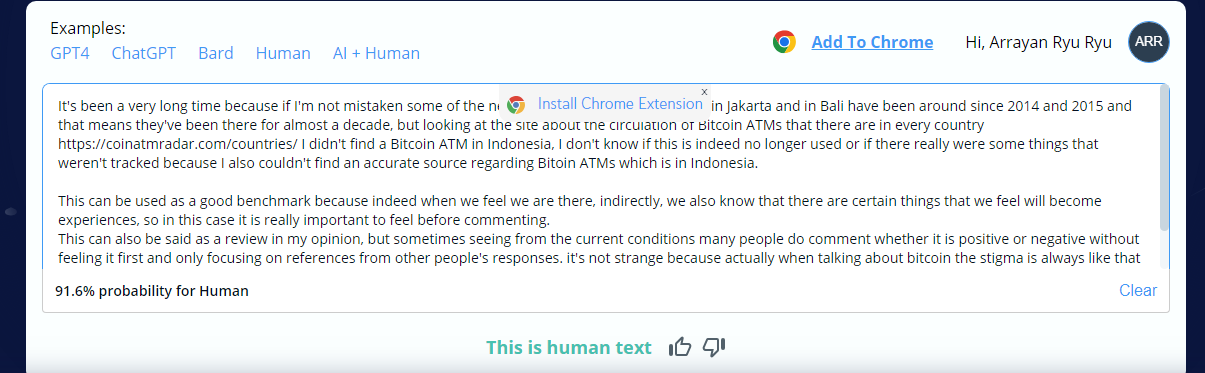Choose the Human example
This screenshot has width=1205, height=373.
coord(283,53)
